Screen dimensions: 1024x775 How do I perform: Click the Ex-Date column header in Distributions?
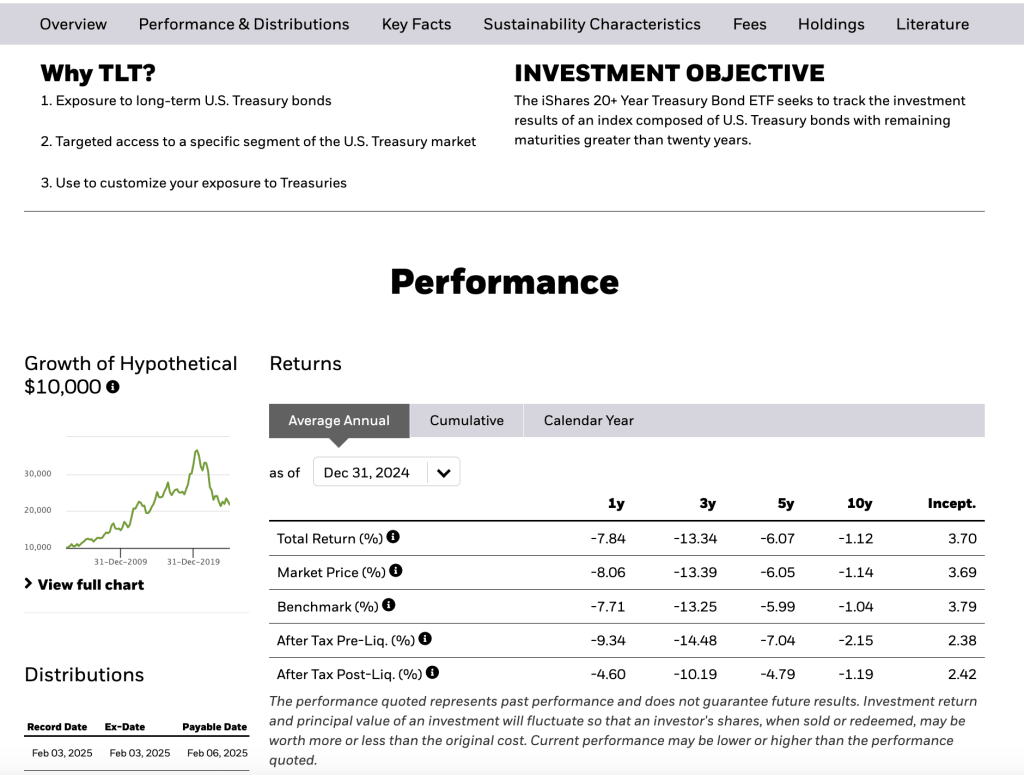click(125, 727)
